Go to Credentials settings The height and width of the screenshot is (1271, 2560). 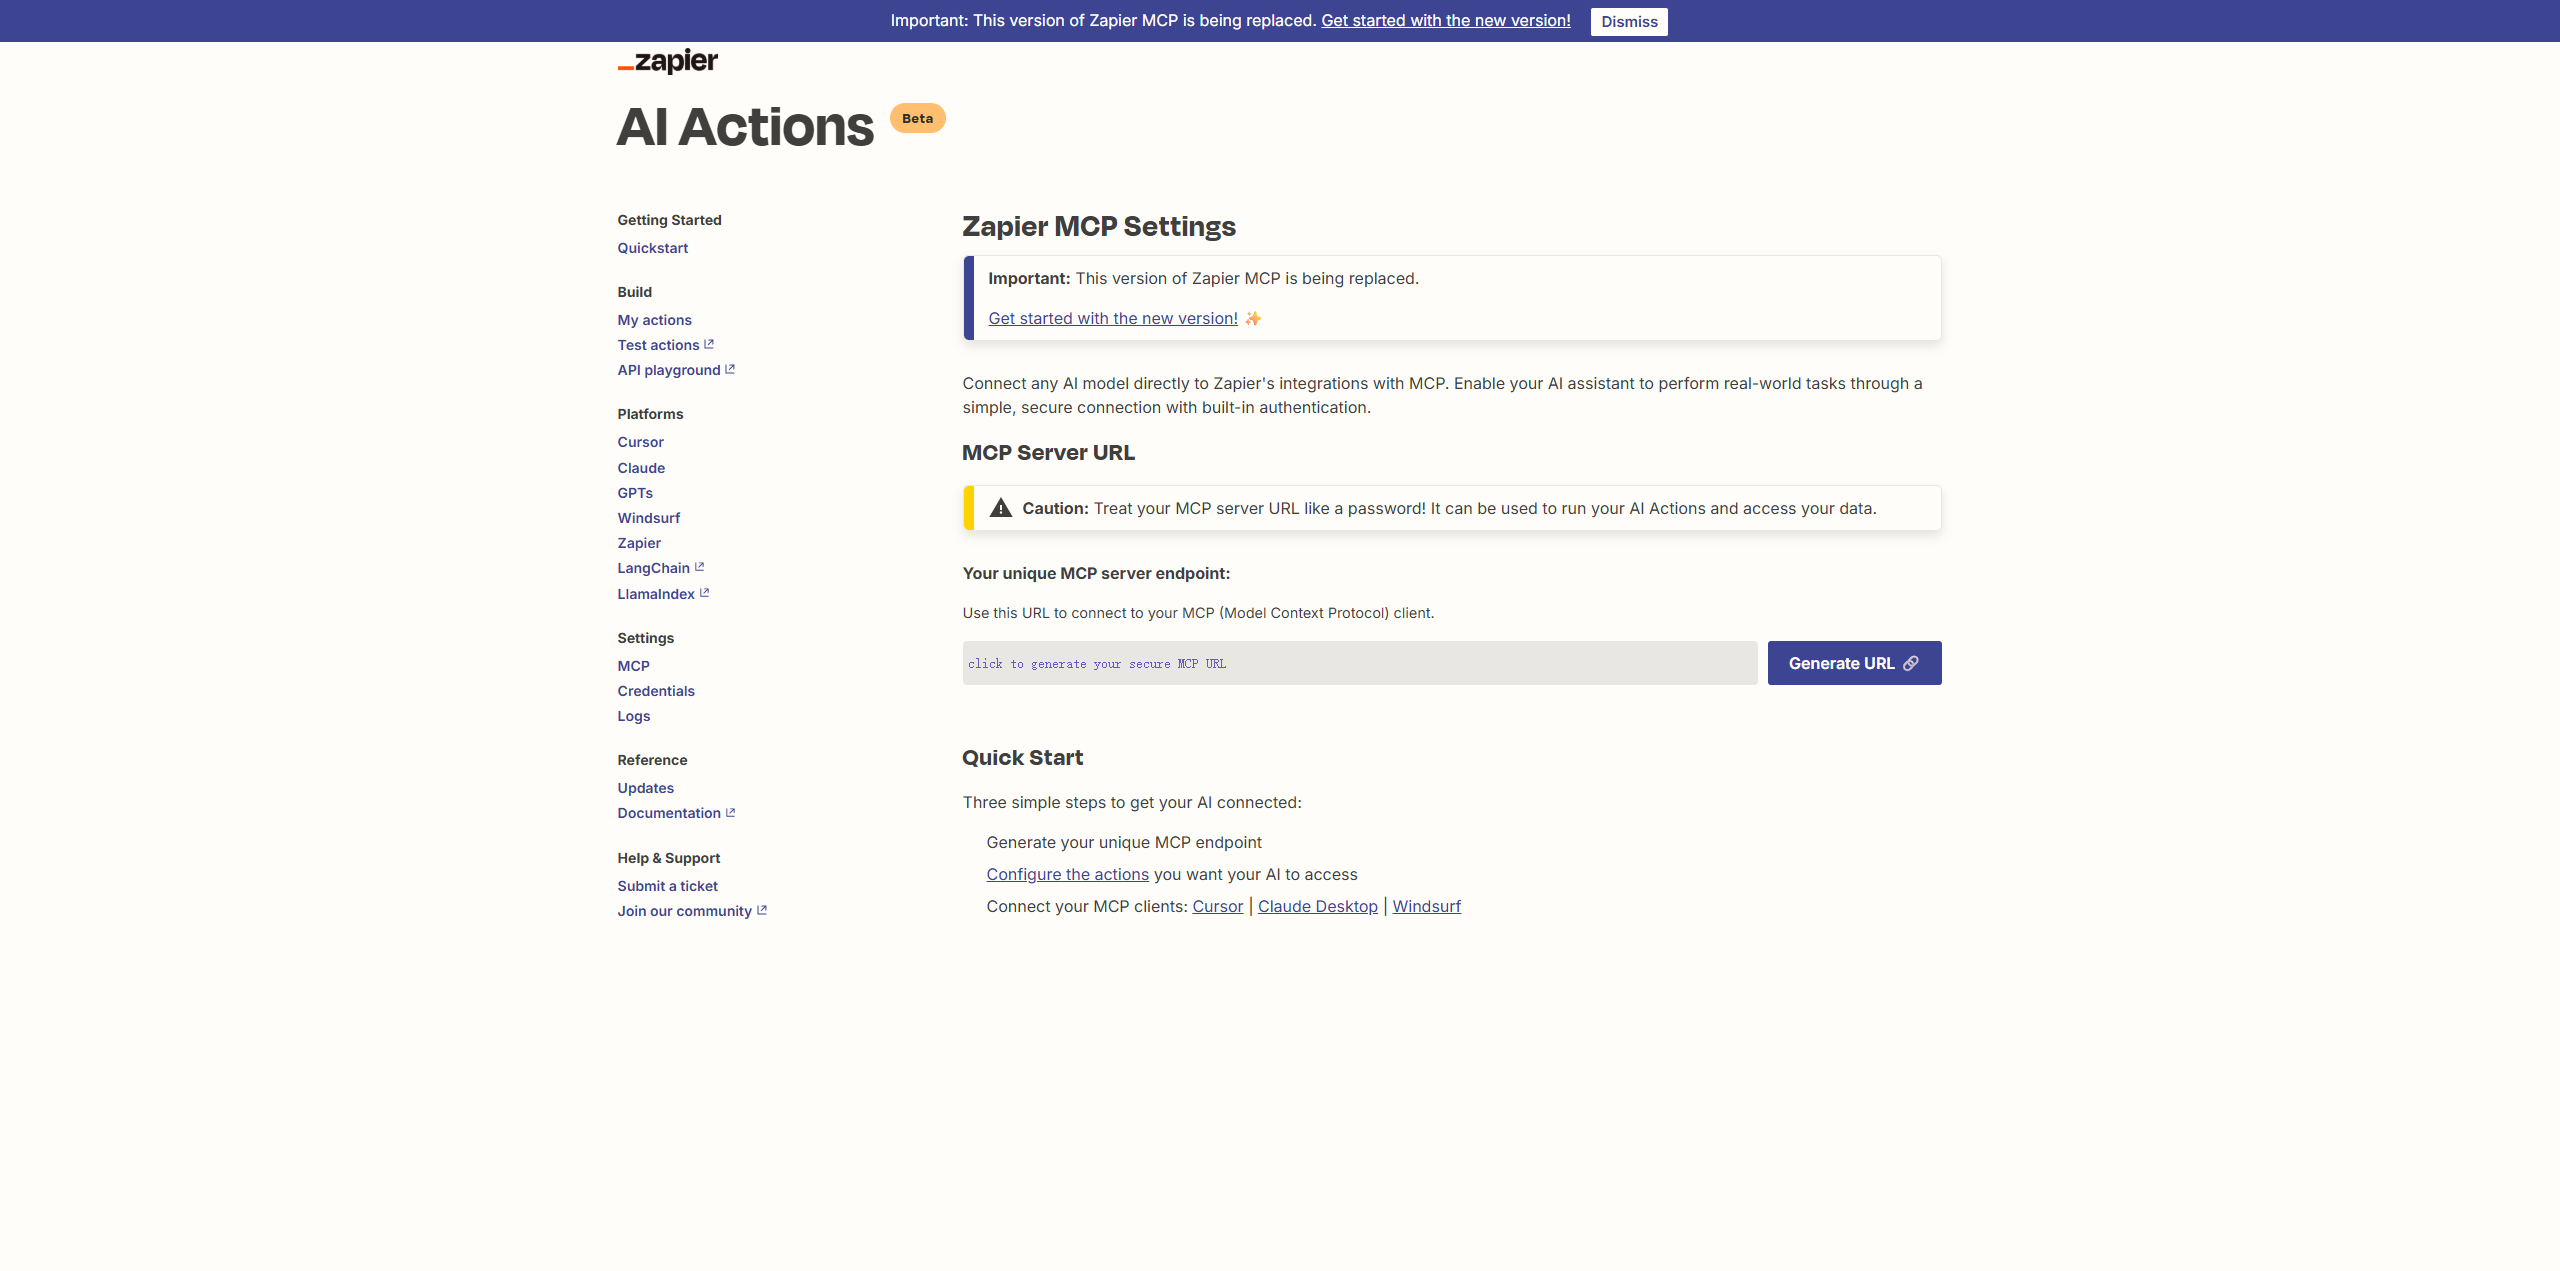coord(655,691)
